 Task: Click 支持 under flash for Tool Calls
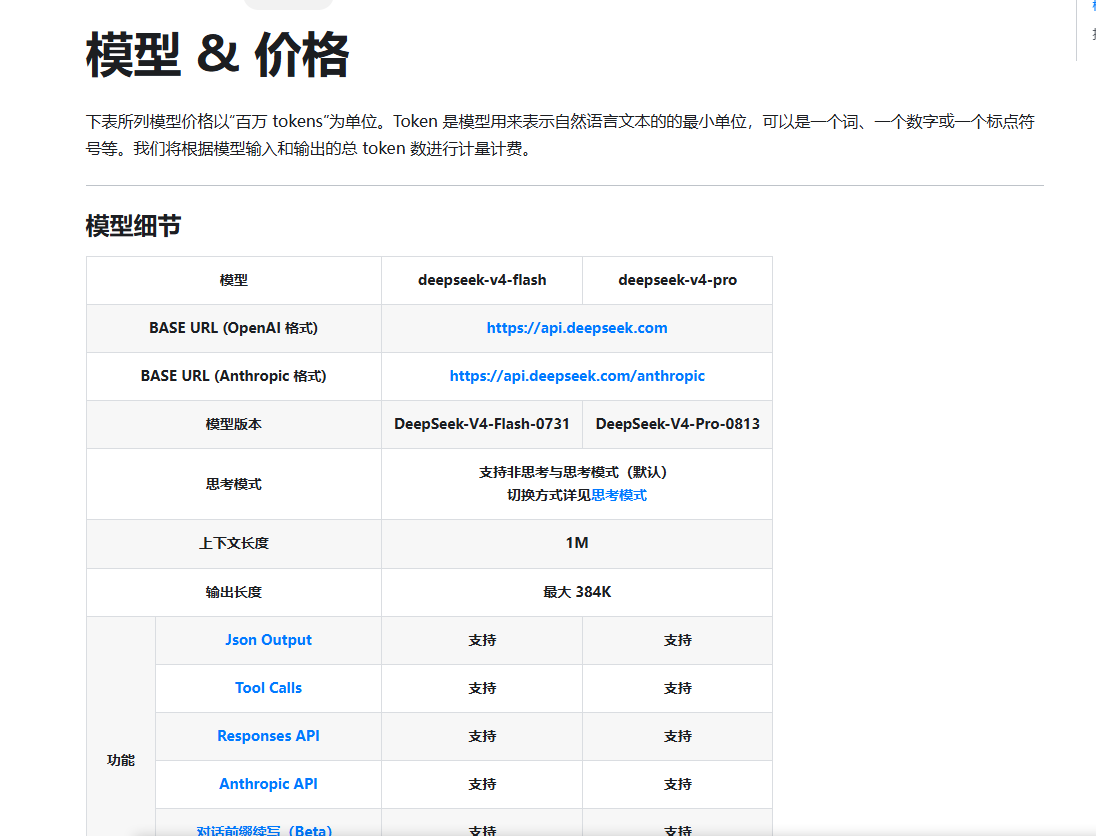482,689
